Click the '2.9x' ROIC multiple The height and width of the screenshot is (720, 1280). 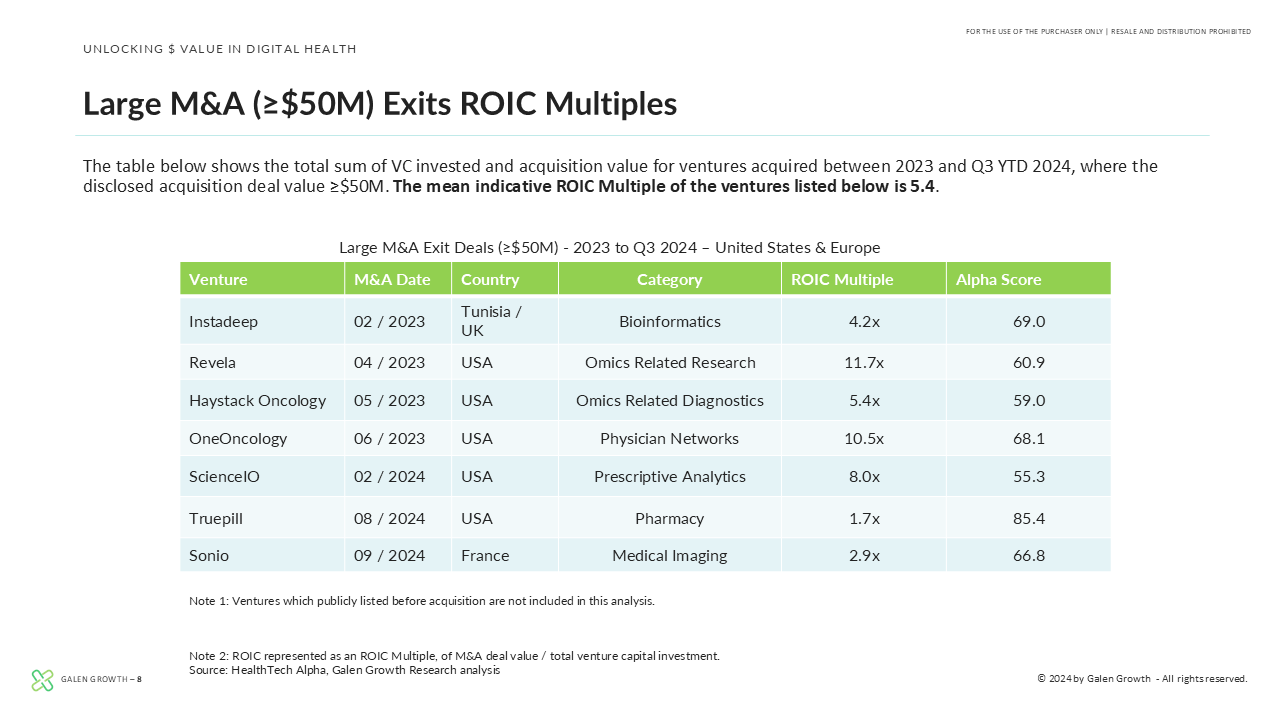(864, 555)
